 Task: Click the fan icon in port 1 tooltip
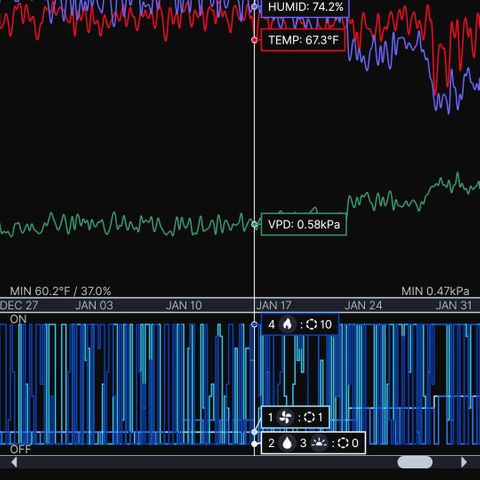click(285, 417)
